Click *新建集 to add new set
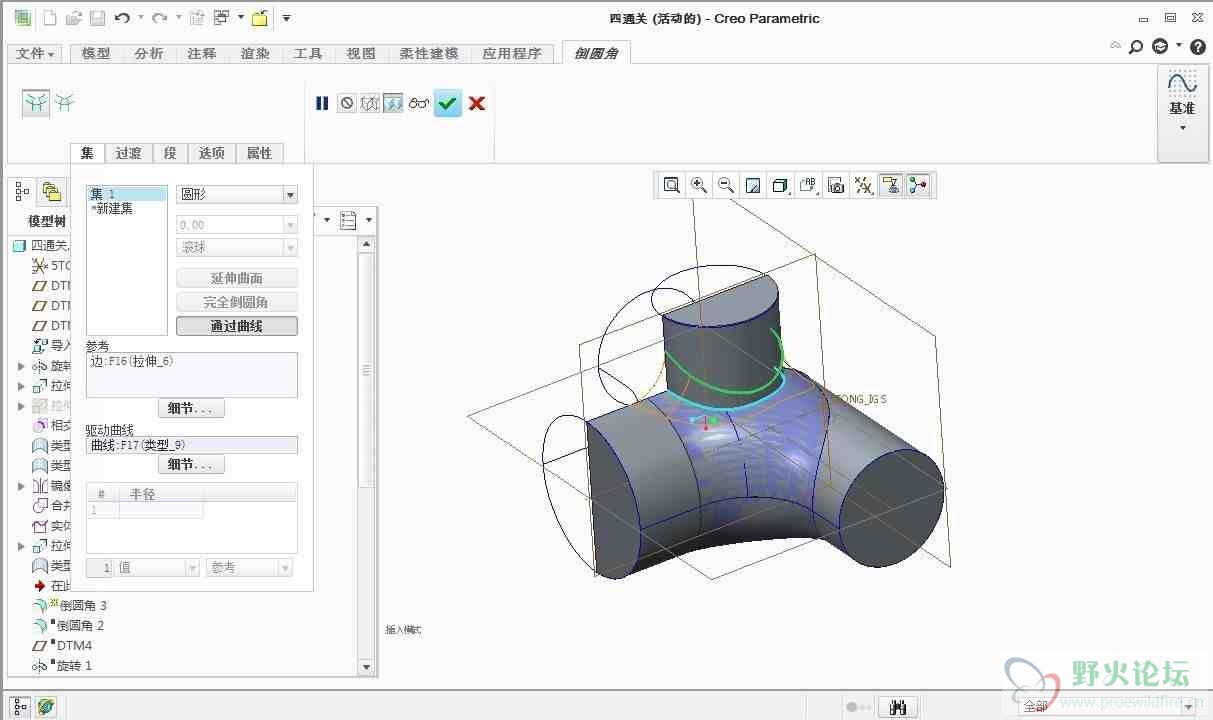1213x720 pixels. [112, 209]
